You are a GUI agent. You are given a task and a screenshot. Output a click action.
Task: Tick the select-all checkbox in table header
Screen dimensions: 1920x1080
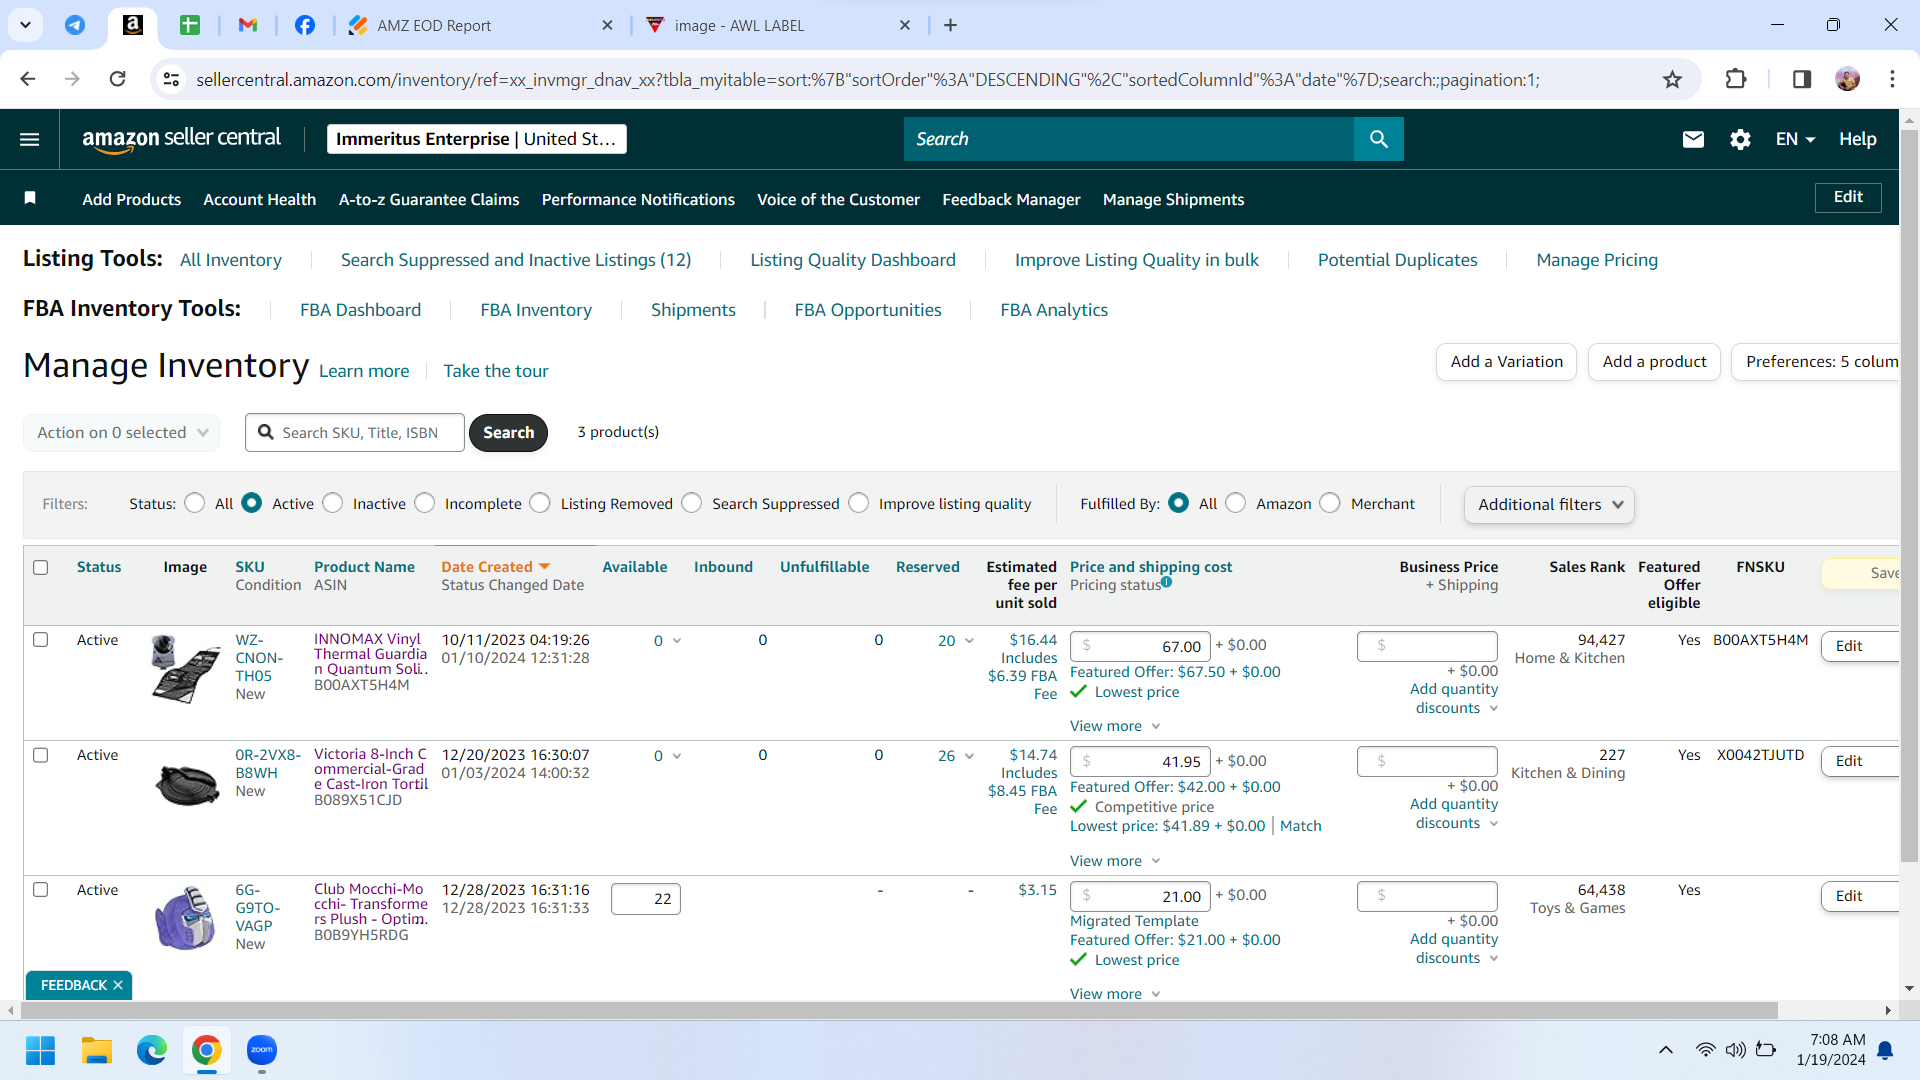tap(41, 567)
